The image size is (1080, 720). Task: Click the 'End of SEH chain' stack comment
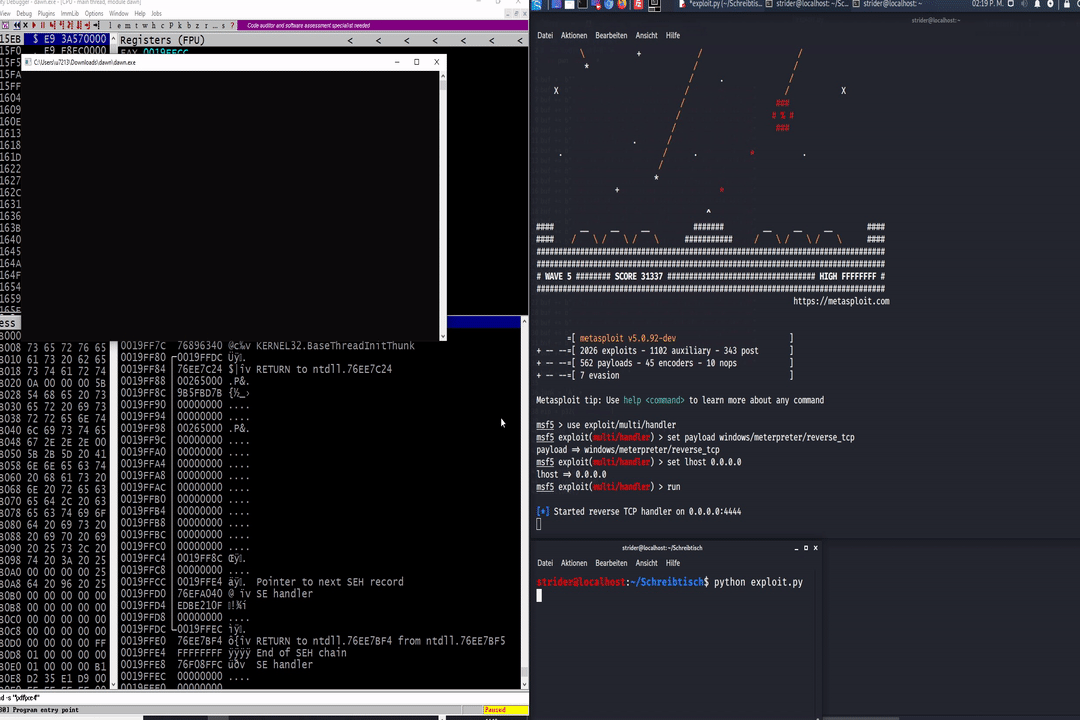point(301,653)
